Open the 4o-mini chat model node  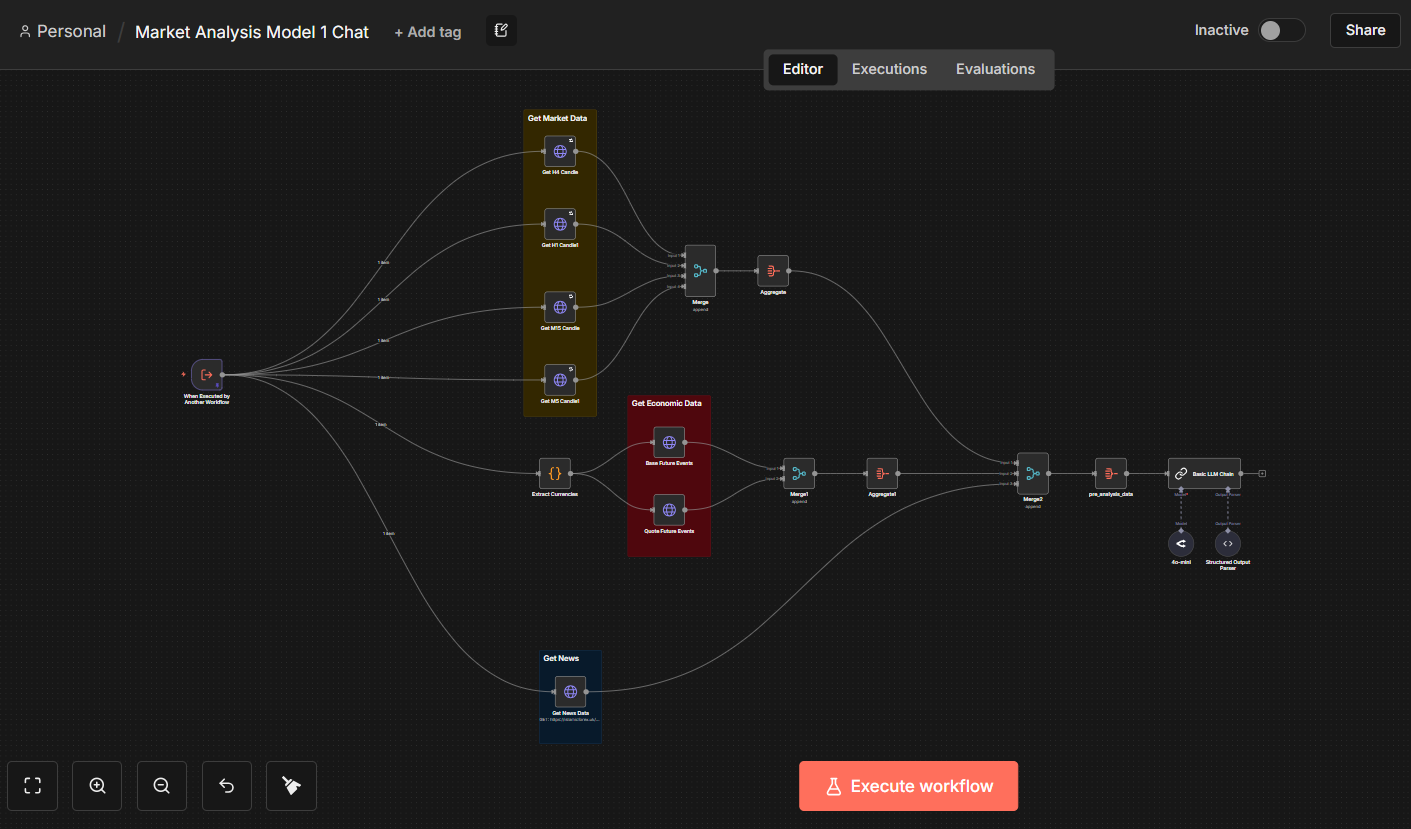coord(1181,543)
